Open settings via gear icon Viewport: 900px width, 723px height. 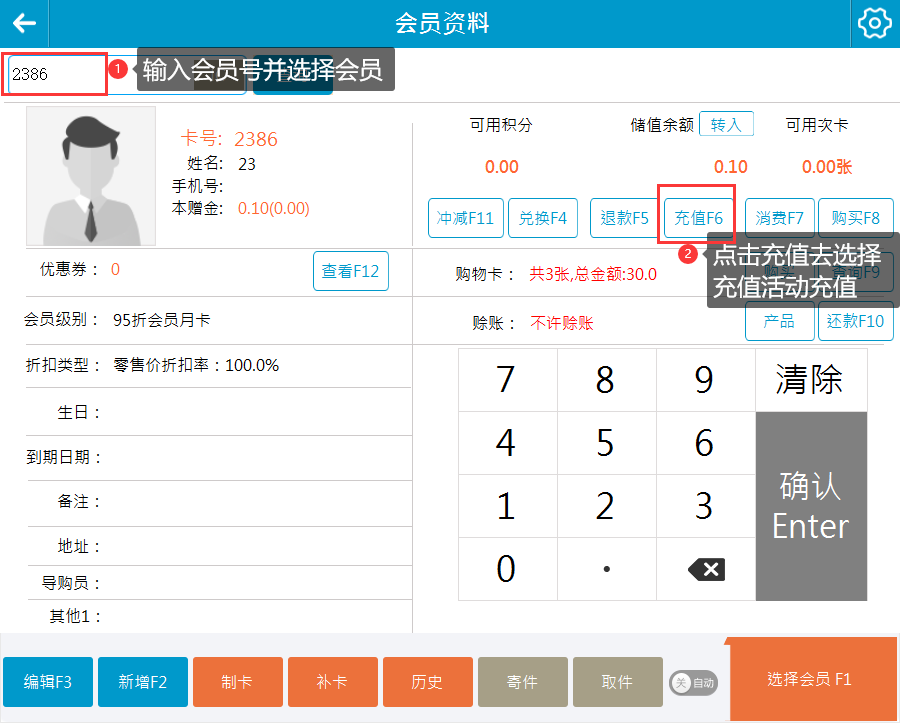pos(874,23)
